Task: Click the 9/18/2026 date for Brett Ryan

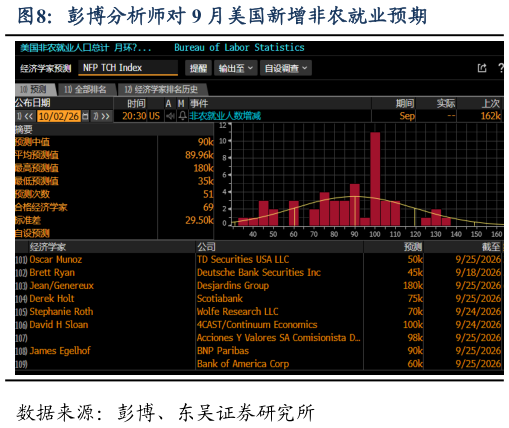Action: (478, 273)
